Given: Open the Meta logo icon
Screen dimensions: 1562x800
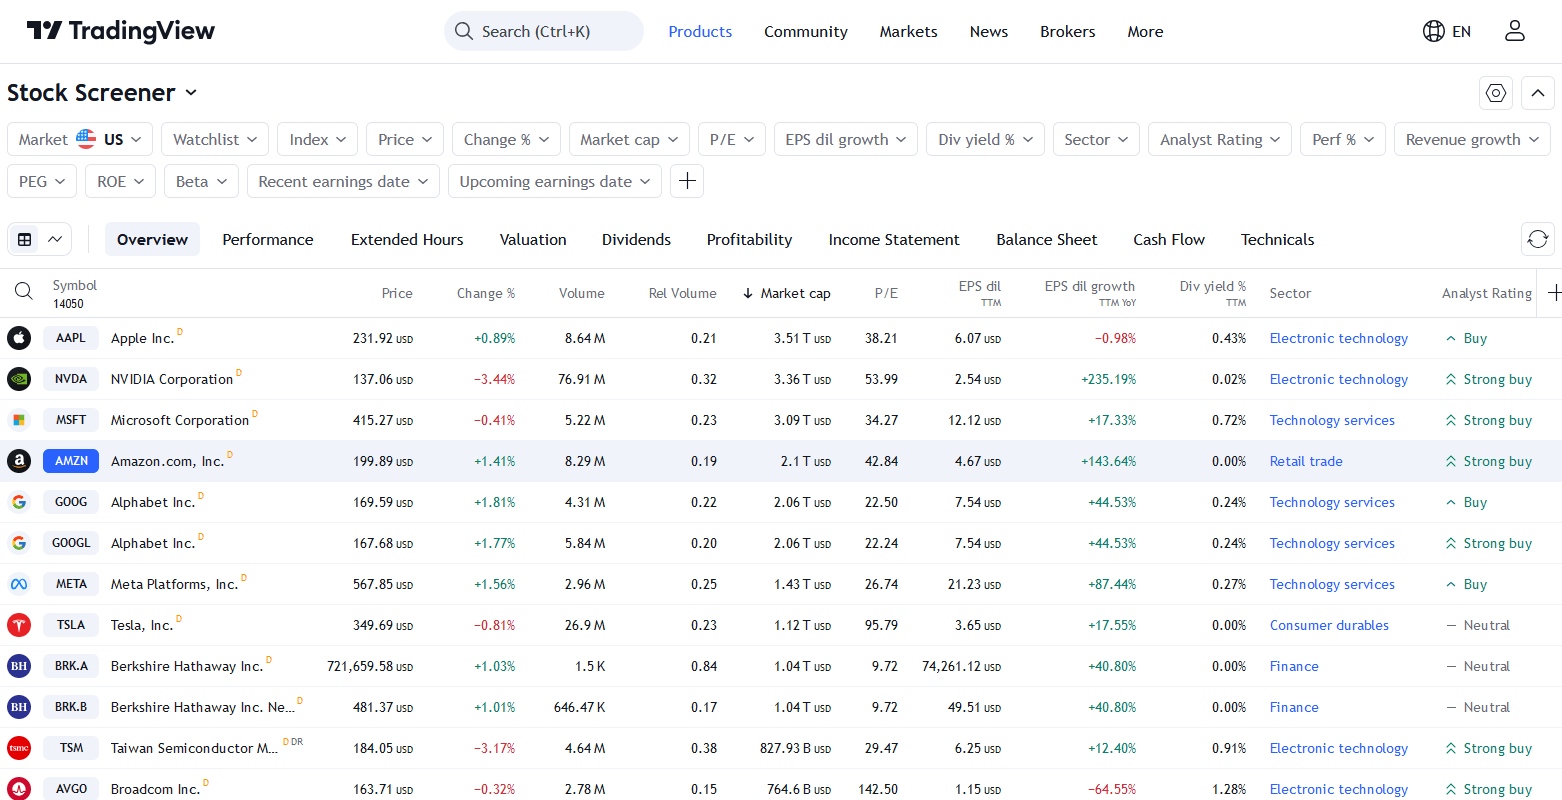Looking at the screenshot, I should (19, 584).
